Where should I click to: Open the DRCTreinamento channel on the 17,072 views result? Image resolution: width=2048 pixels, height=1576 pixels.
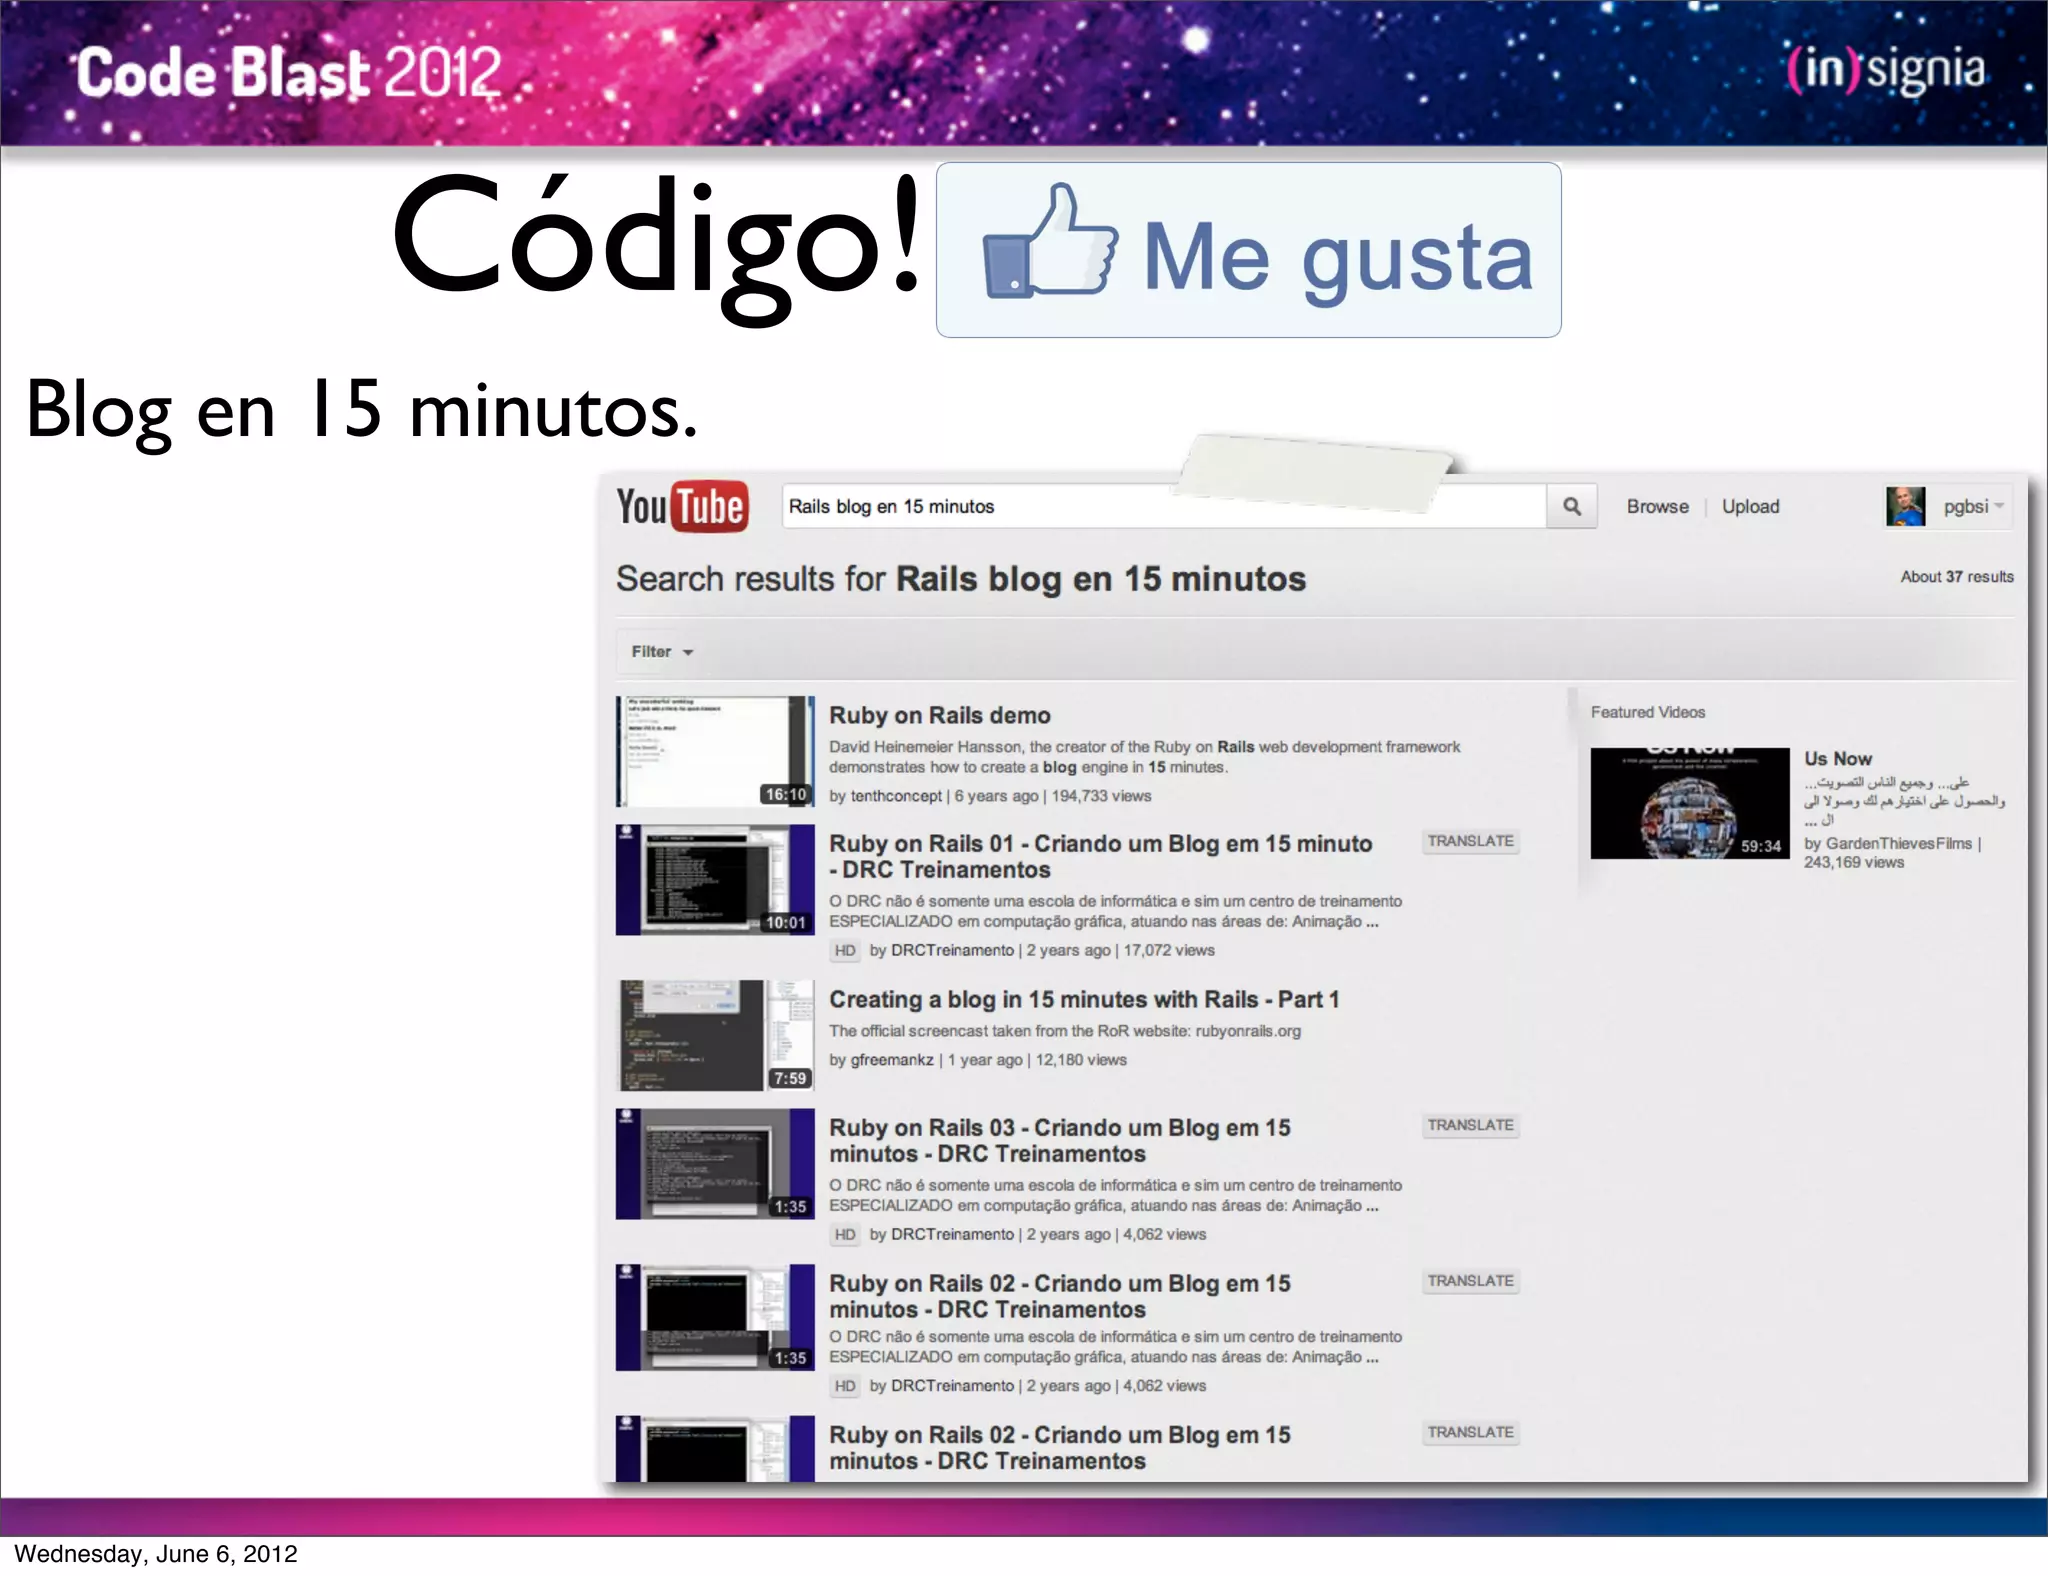pyautogui.click(x=952, y=950)
